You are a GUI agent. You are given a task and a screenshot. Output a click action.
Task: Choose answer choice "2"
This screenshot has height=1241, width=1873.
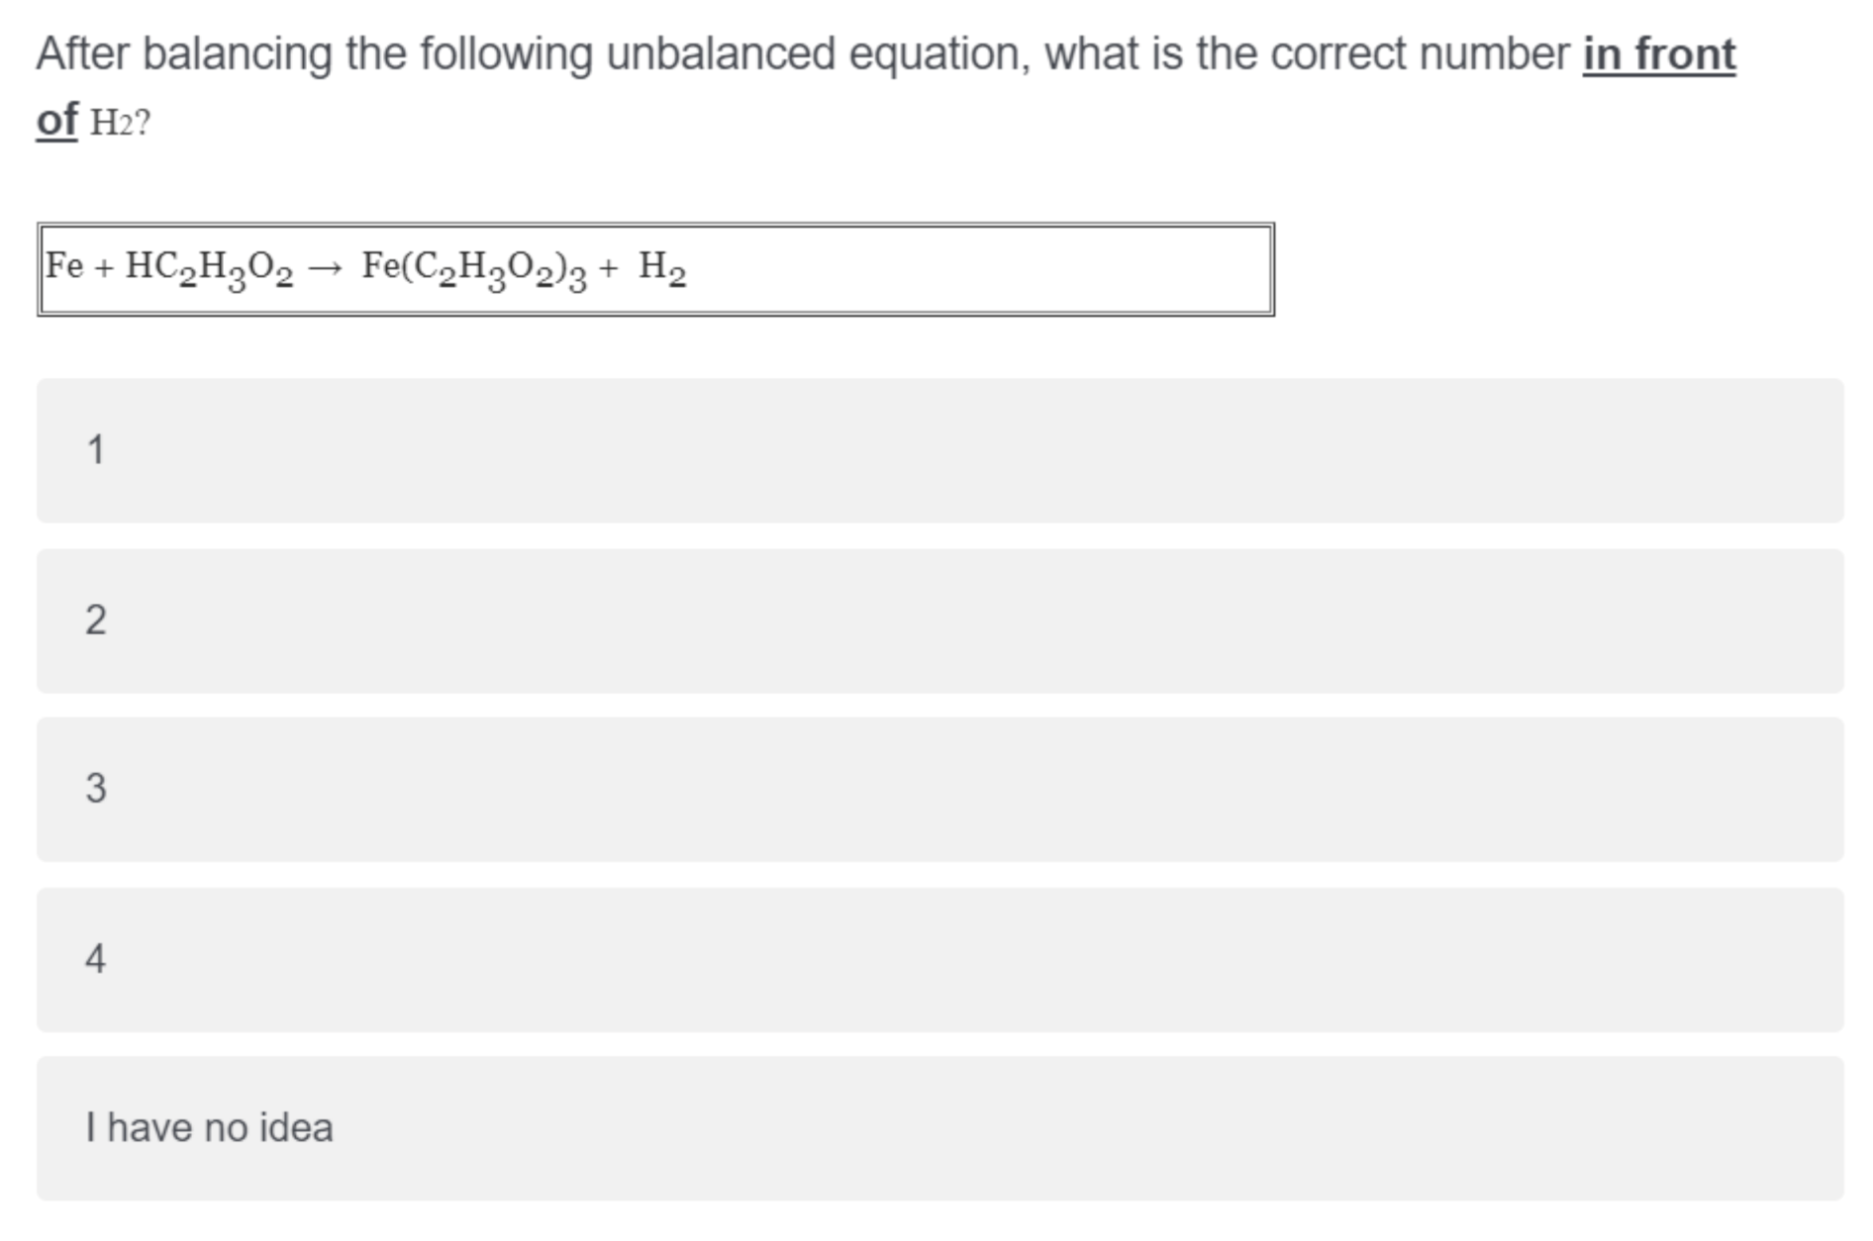point(938,620)
